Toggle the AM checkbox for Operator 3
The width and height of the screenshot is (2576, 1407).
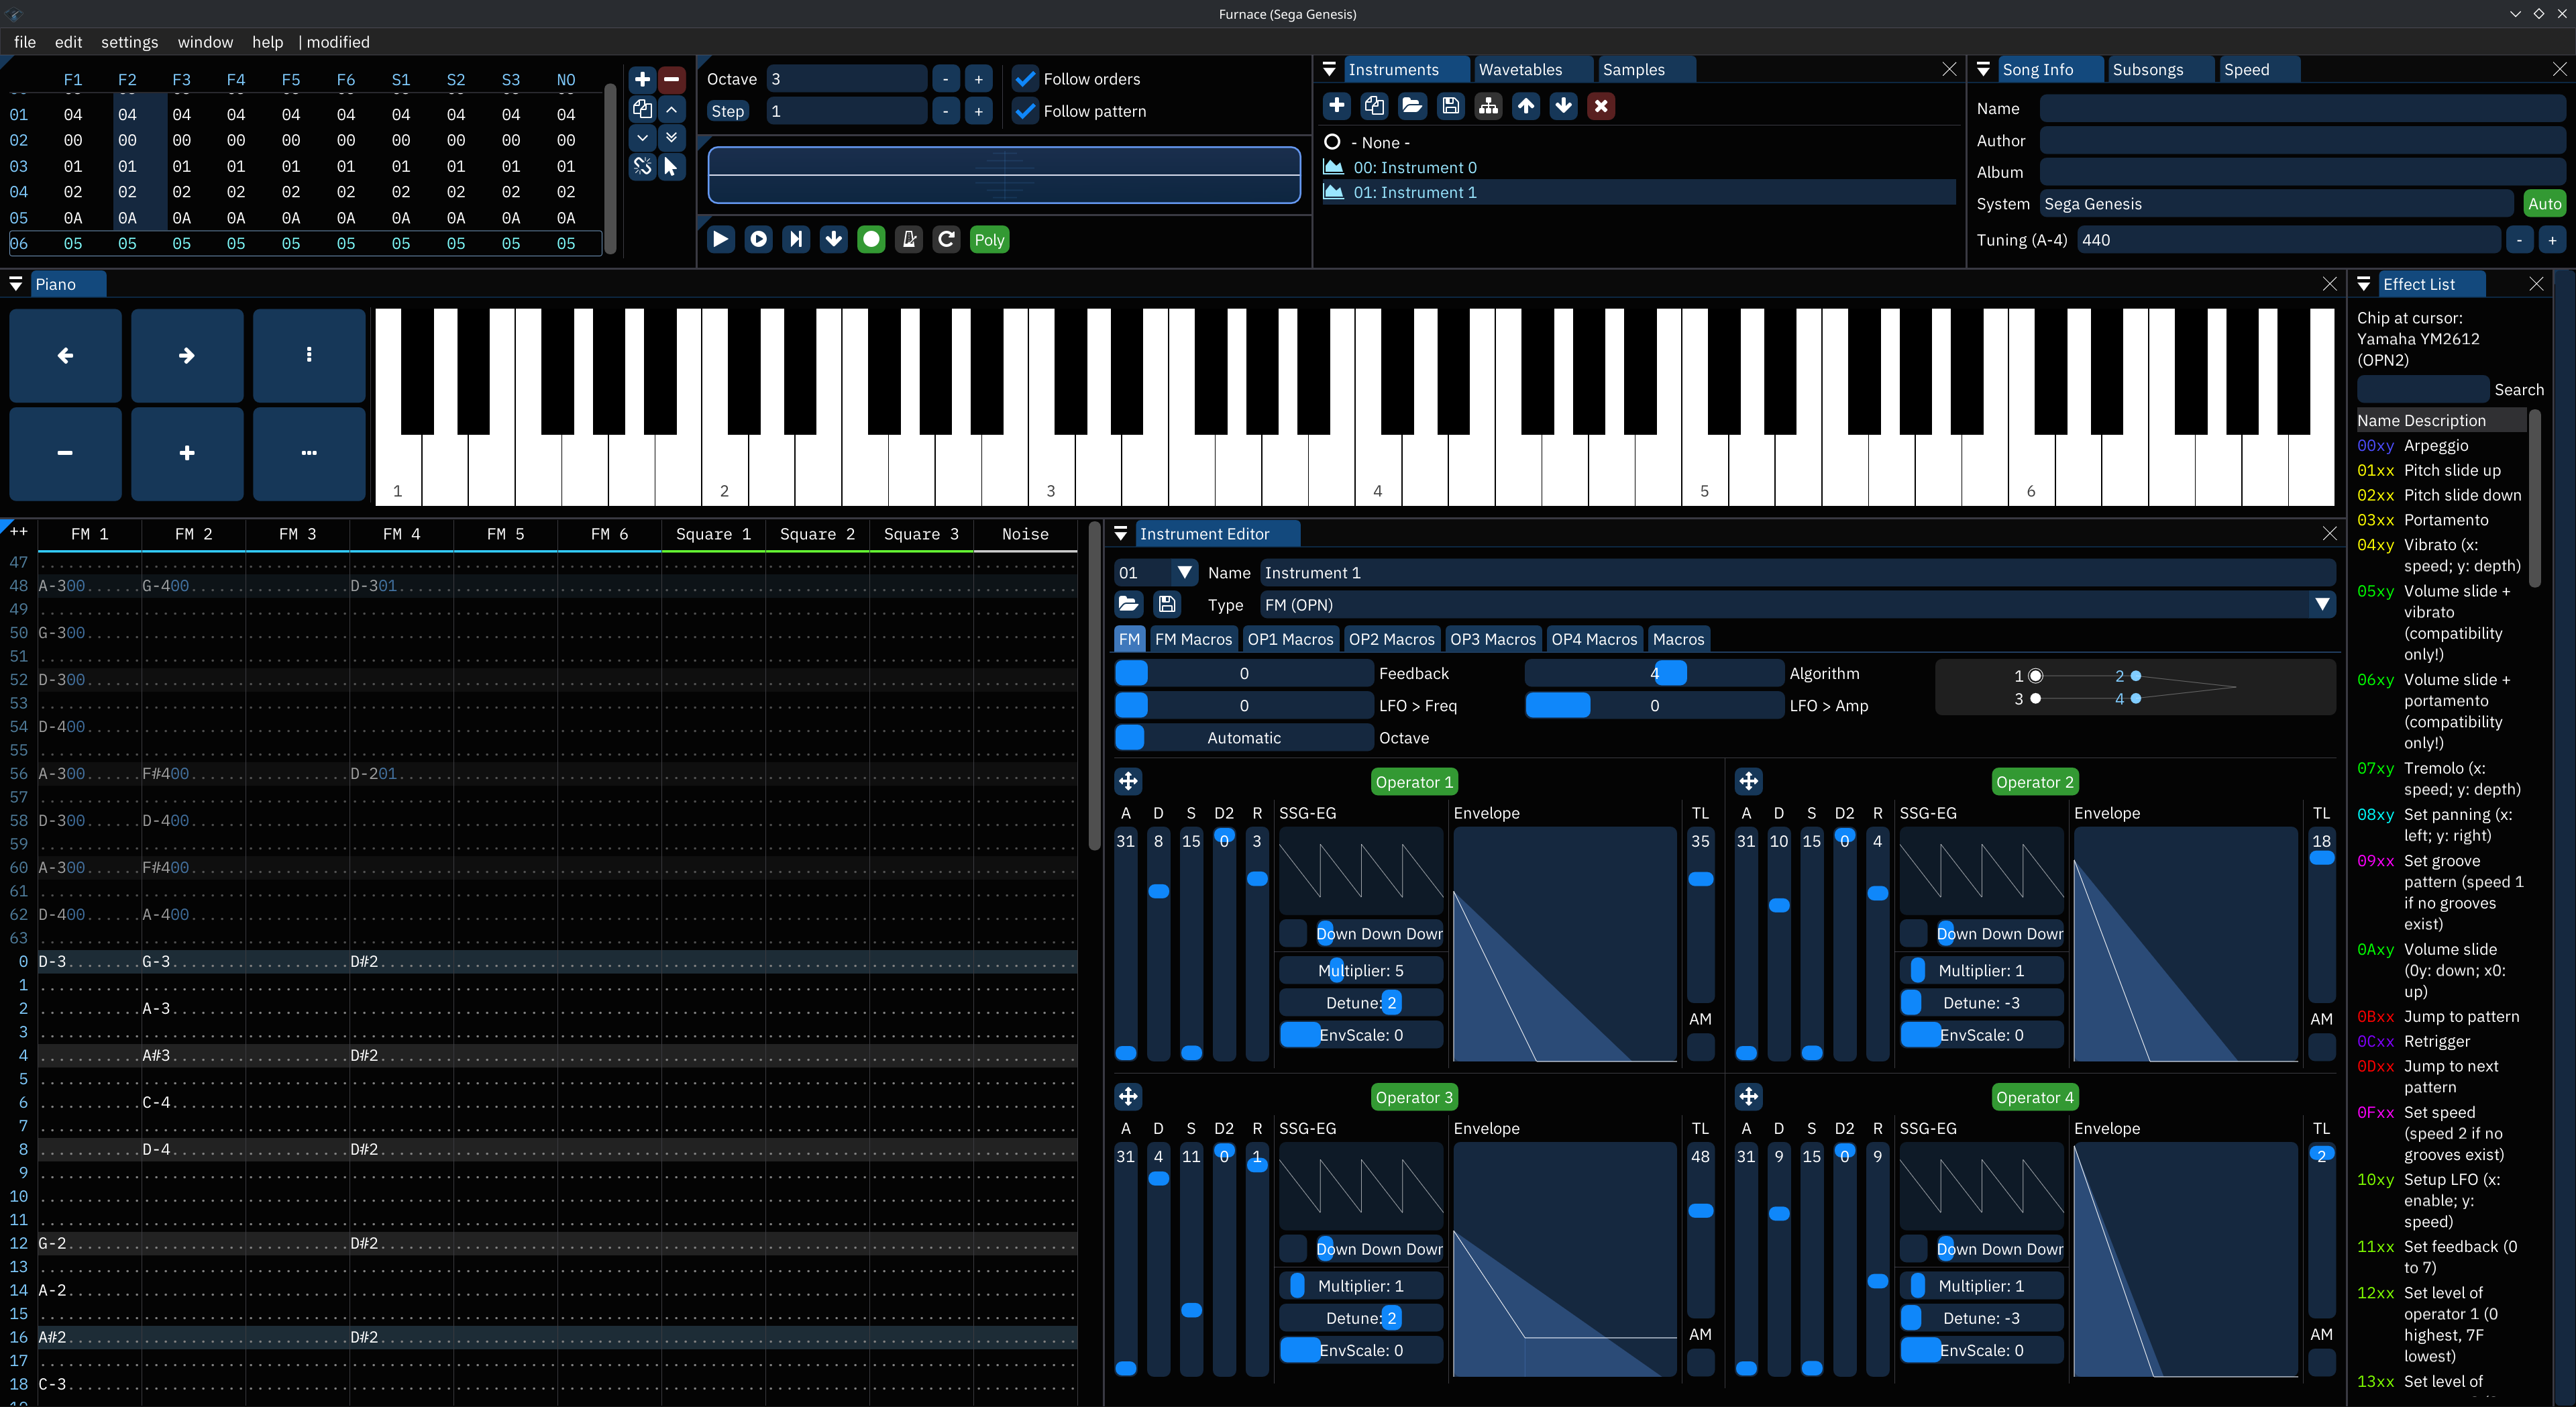pos(1700,1362)
